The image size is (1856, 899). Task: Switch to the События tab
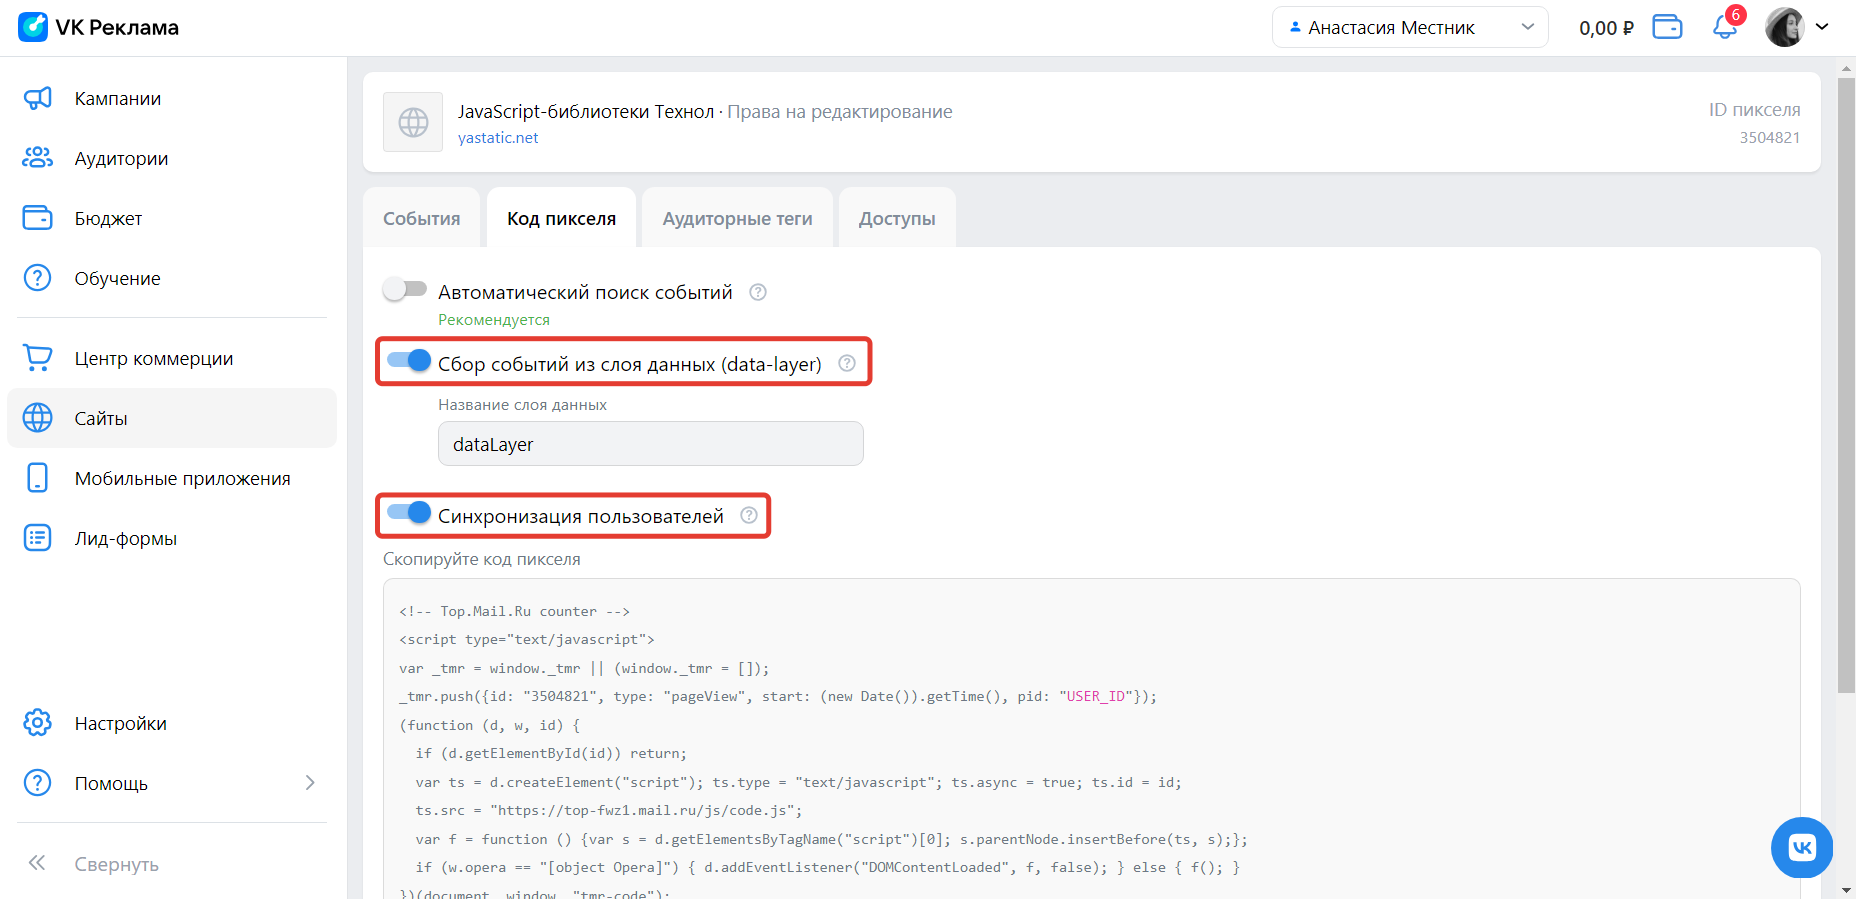[421, 218]
